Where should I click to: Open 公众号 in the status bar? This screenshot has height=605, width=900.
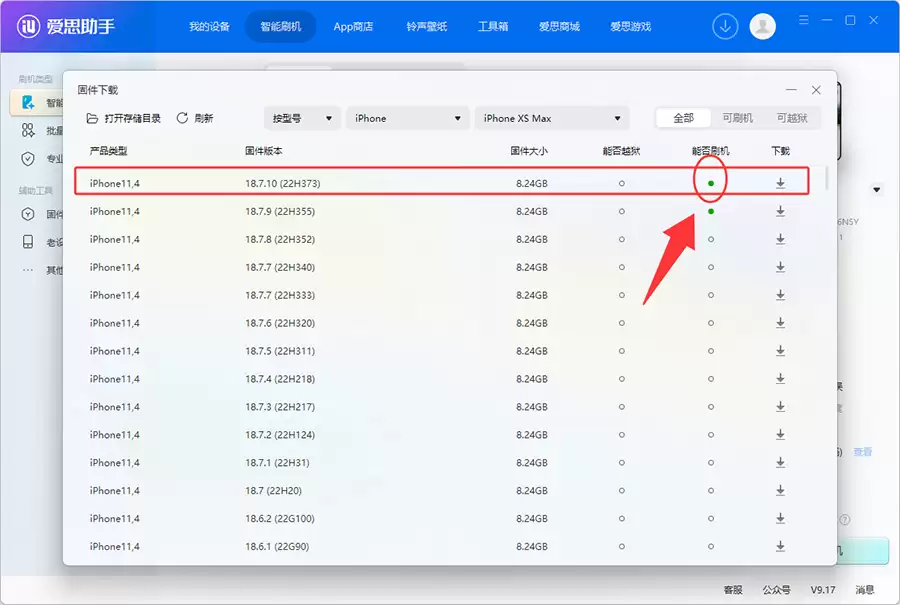point(777,590)
